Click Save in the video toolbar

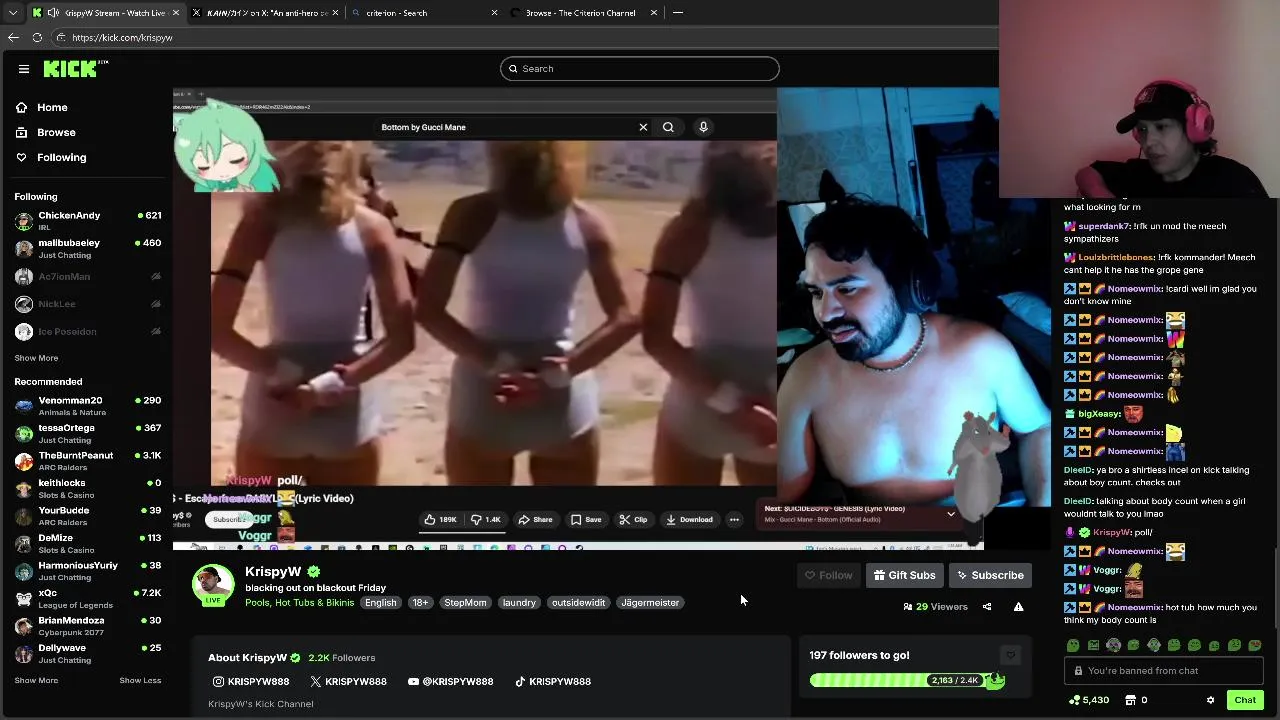click(586, 520)
